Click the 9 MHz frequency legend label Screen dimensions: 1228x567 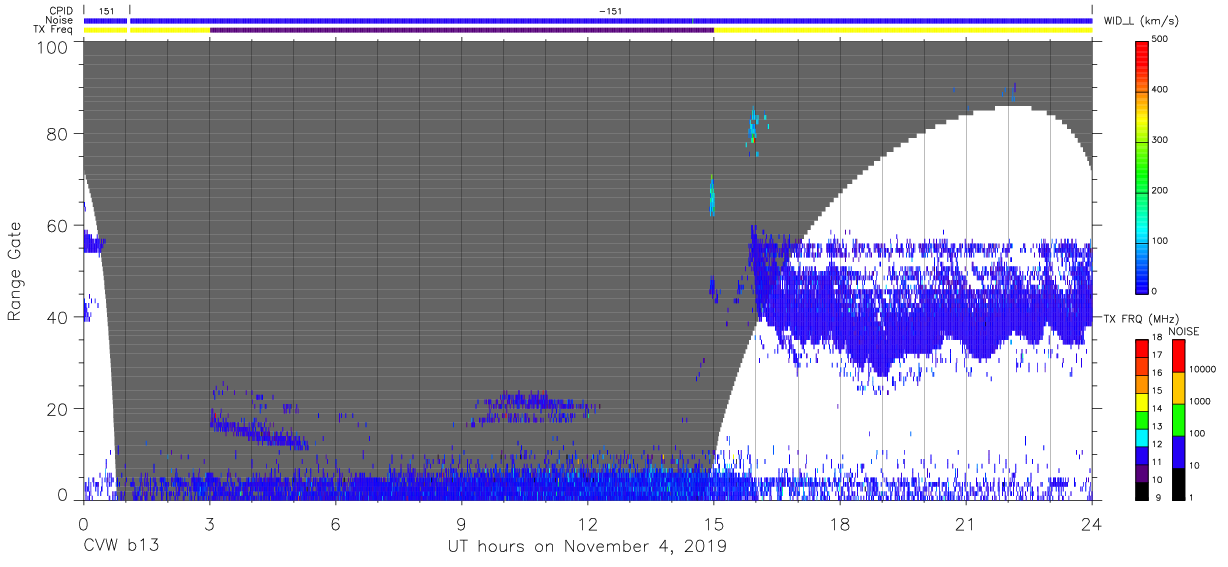tap(1157, 498)
